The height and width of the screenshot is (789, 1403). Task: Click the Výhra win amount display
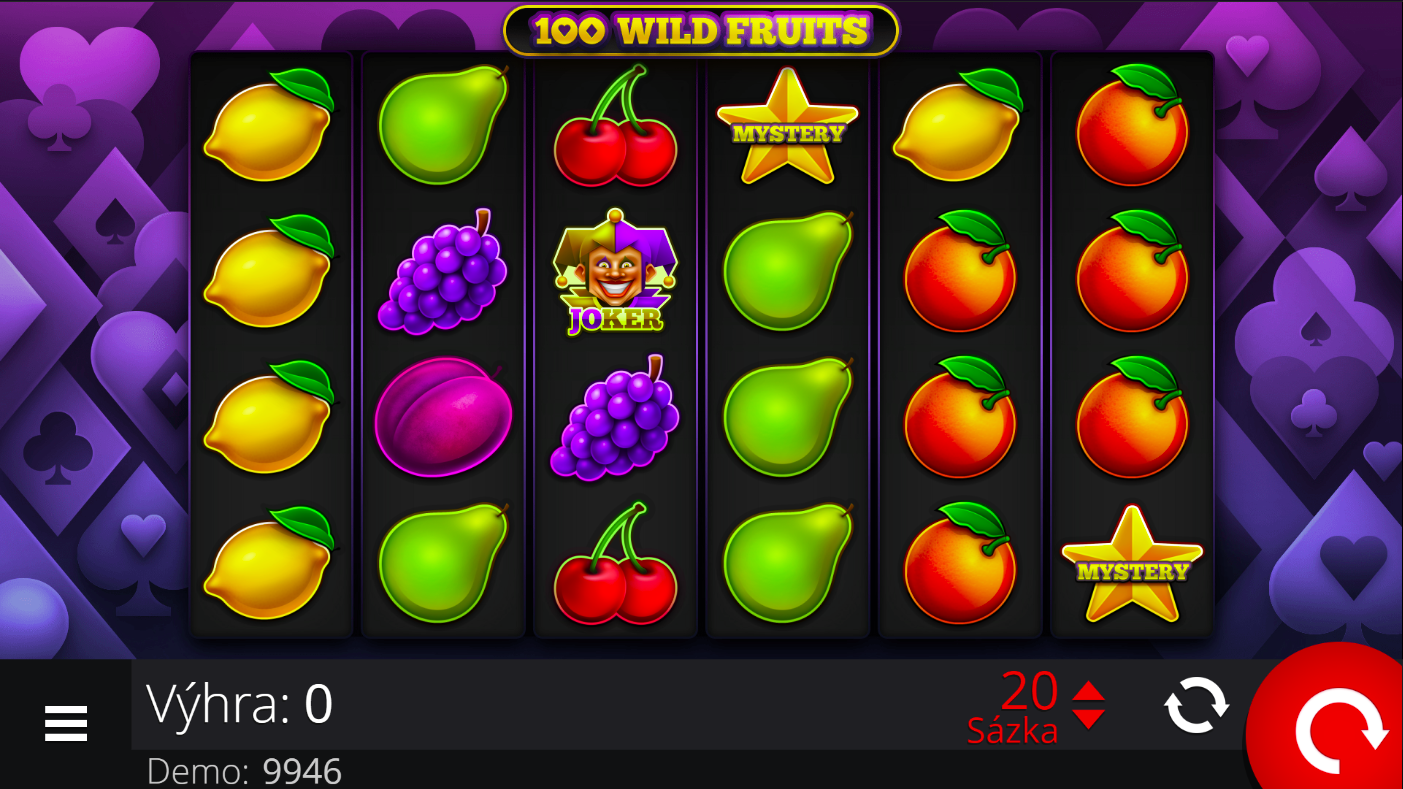pos(239,704)
